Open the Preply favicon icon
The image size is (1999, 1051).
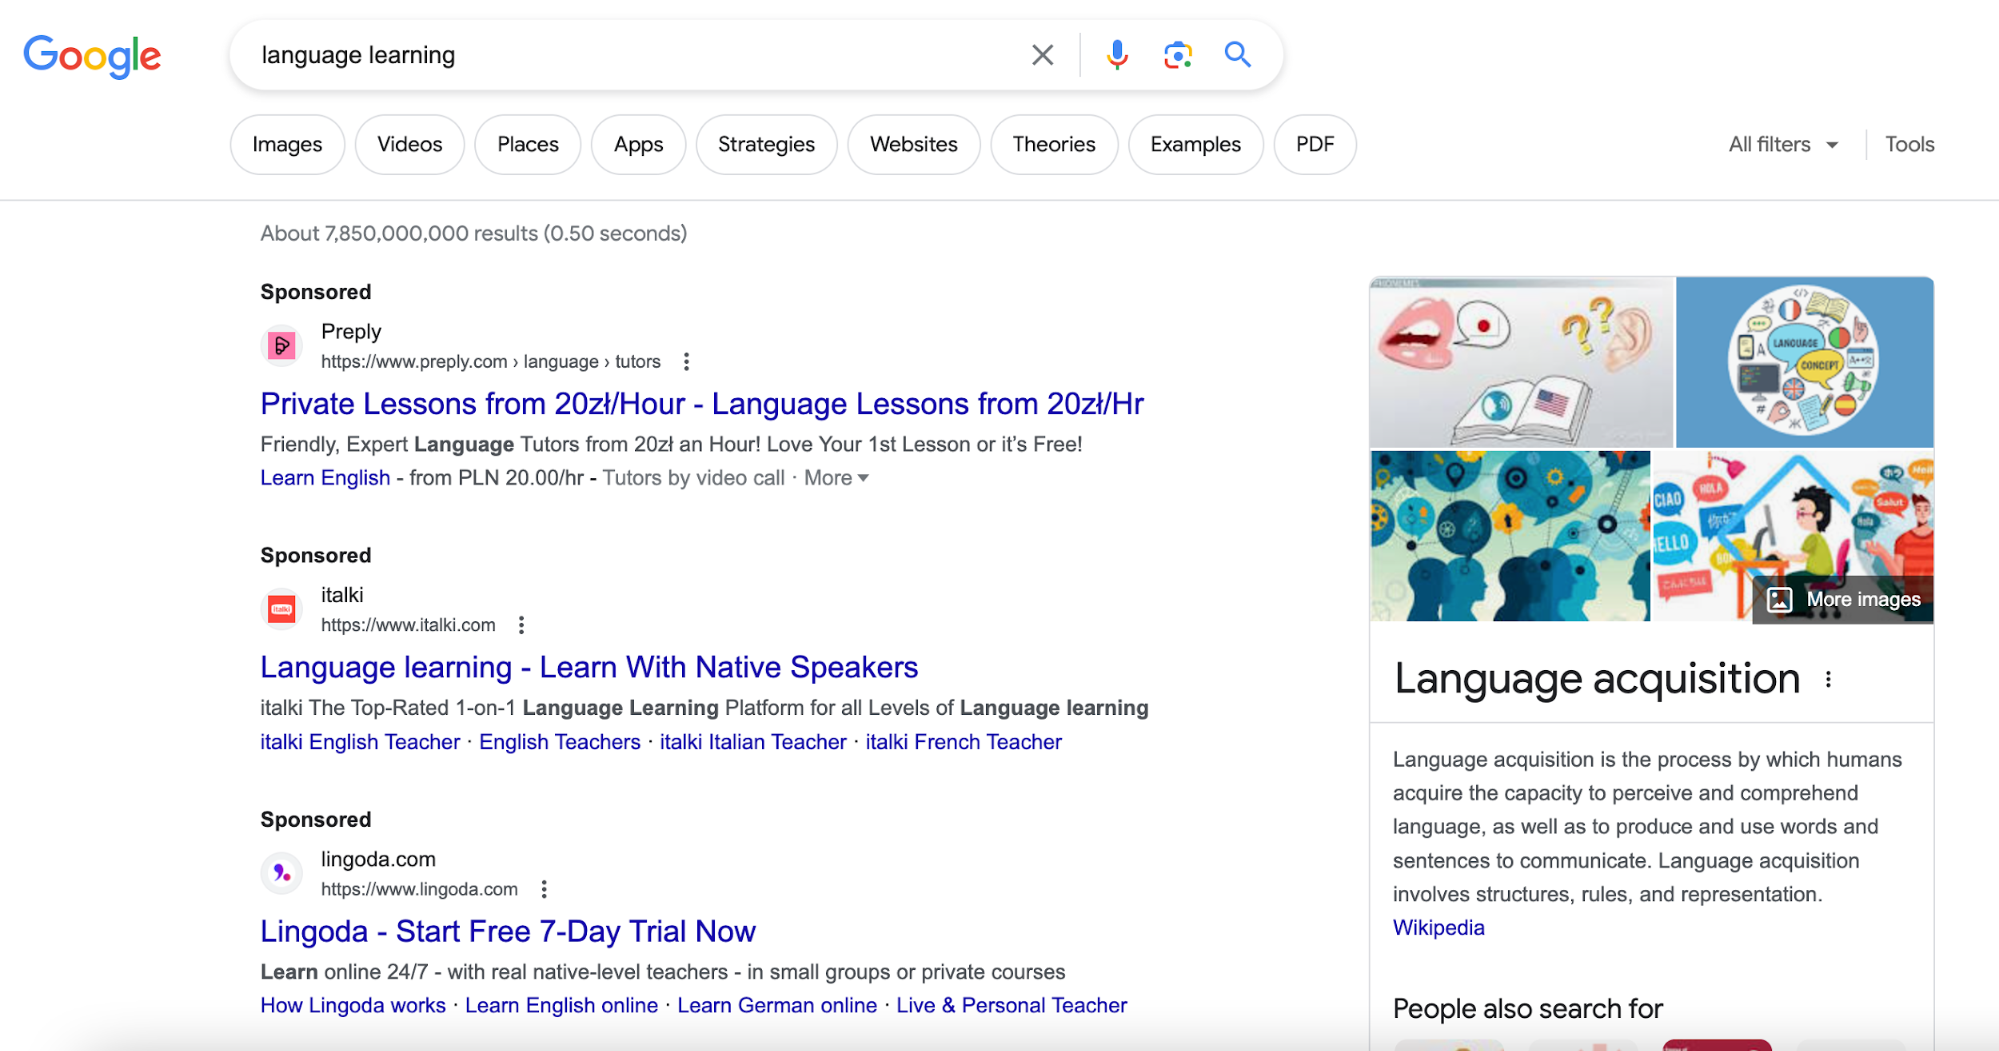[282, 346]
